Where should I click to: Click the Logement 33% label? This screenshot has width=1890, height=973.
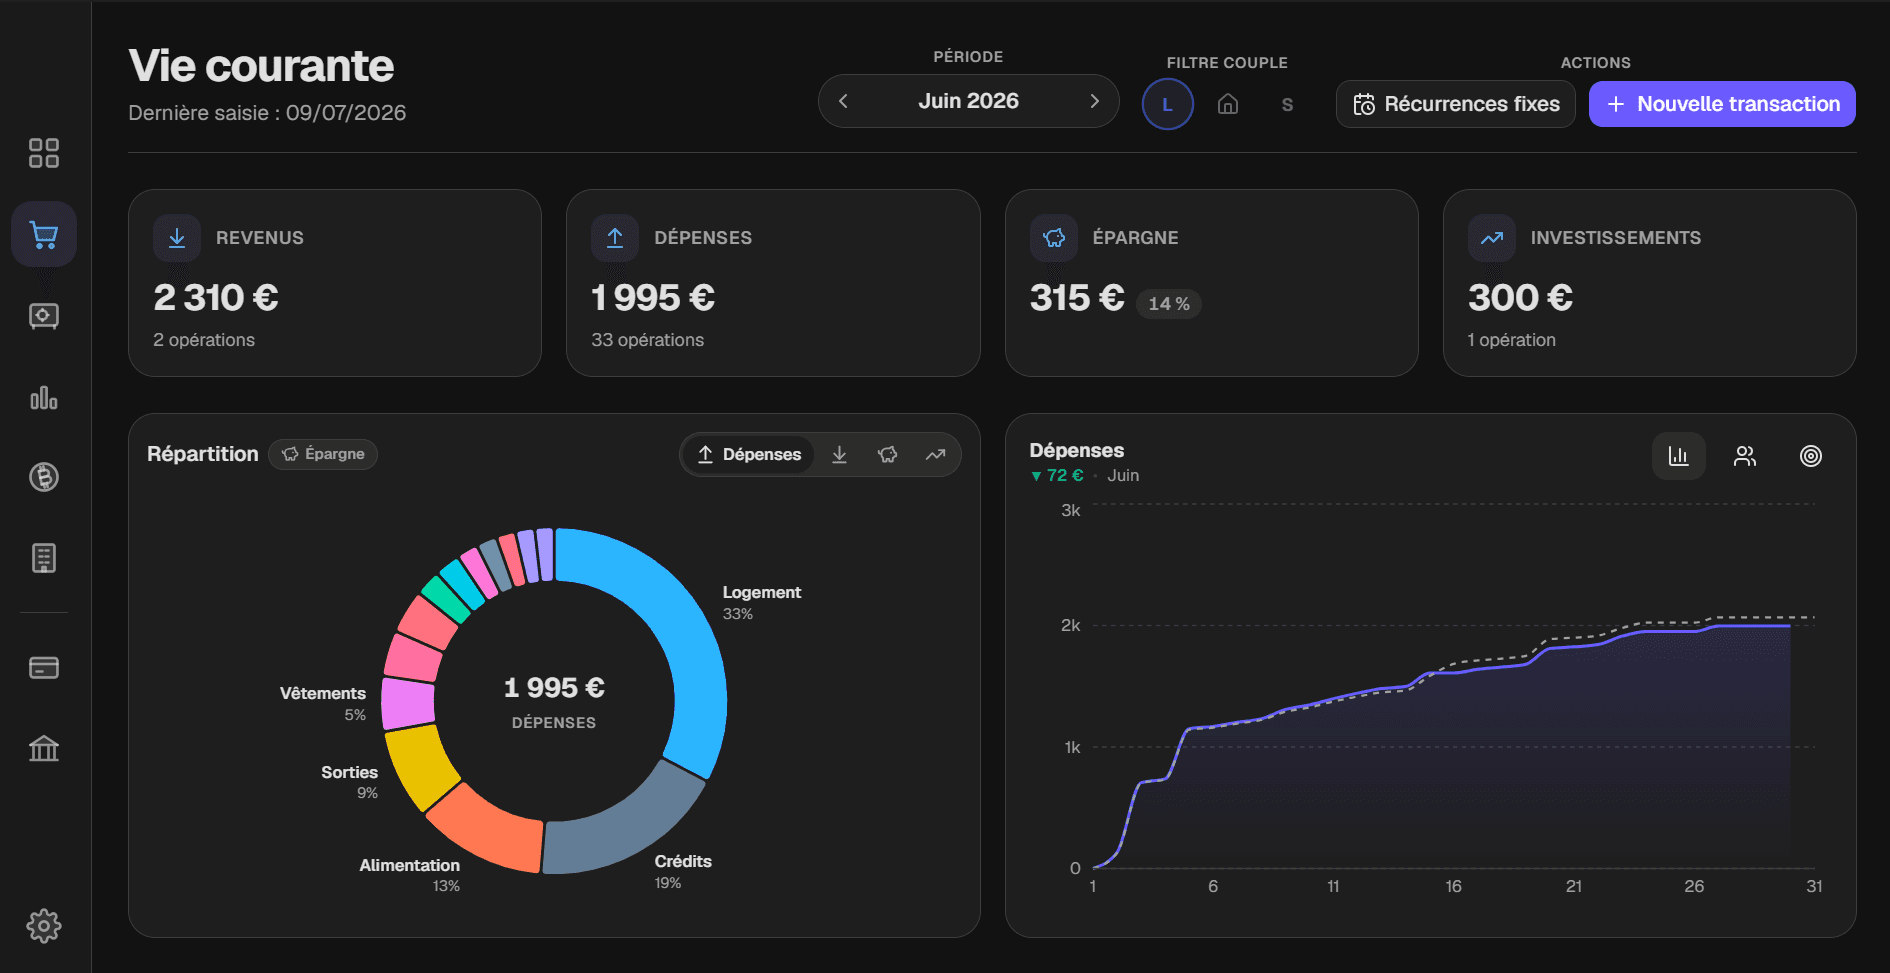[x=761, y=602]
